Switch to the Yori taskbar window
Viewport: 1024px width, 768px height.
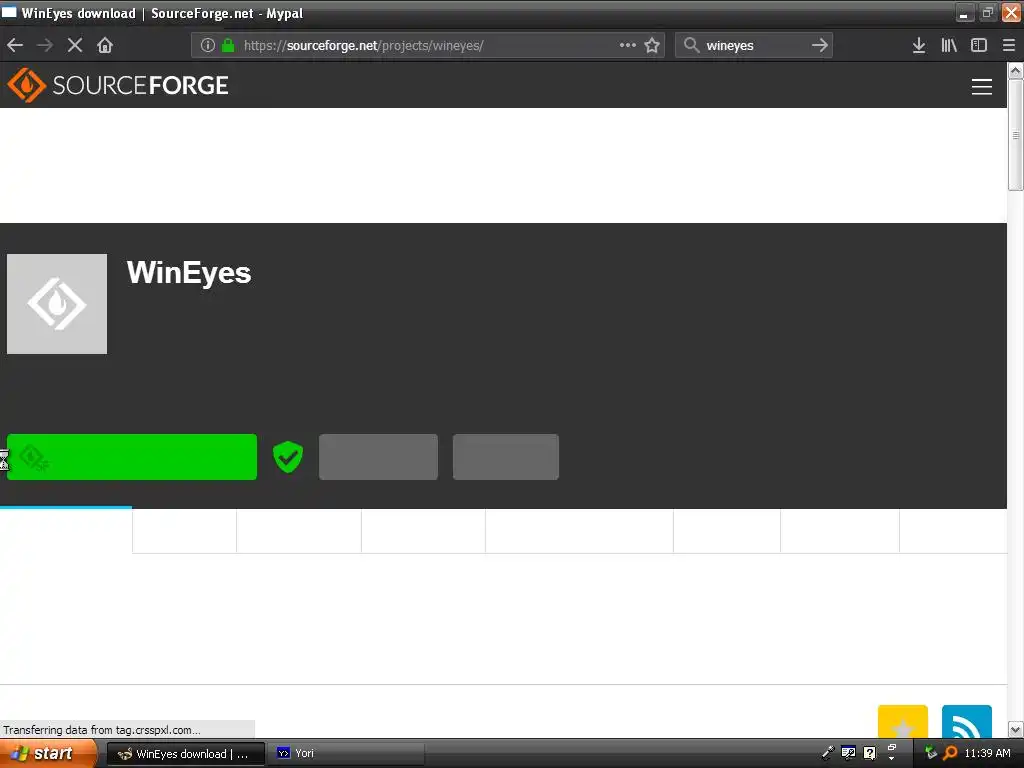[x=346, y=754]
